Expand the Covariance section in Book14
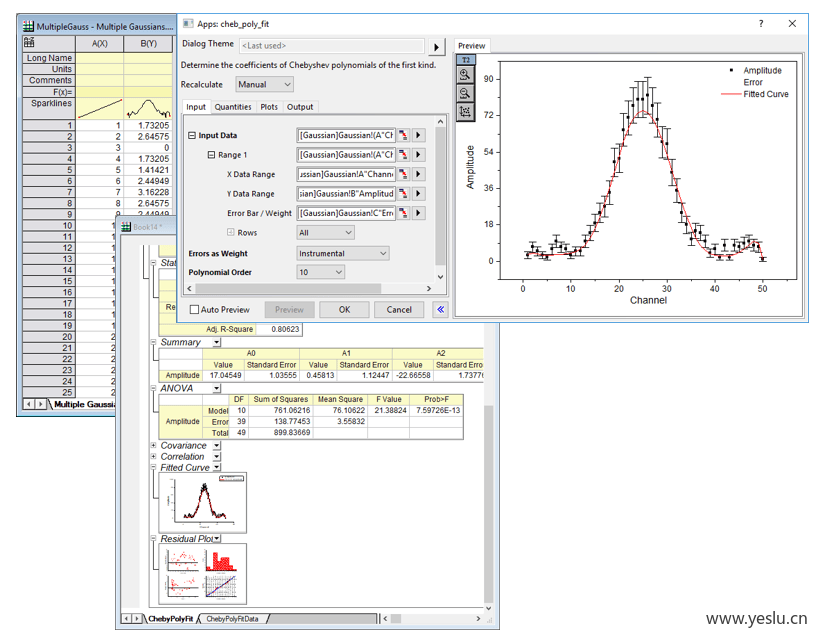This screenshot has width=819, height=638. coord(154,446)
